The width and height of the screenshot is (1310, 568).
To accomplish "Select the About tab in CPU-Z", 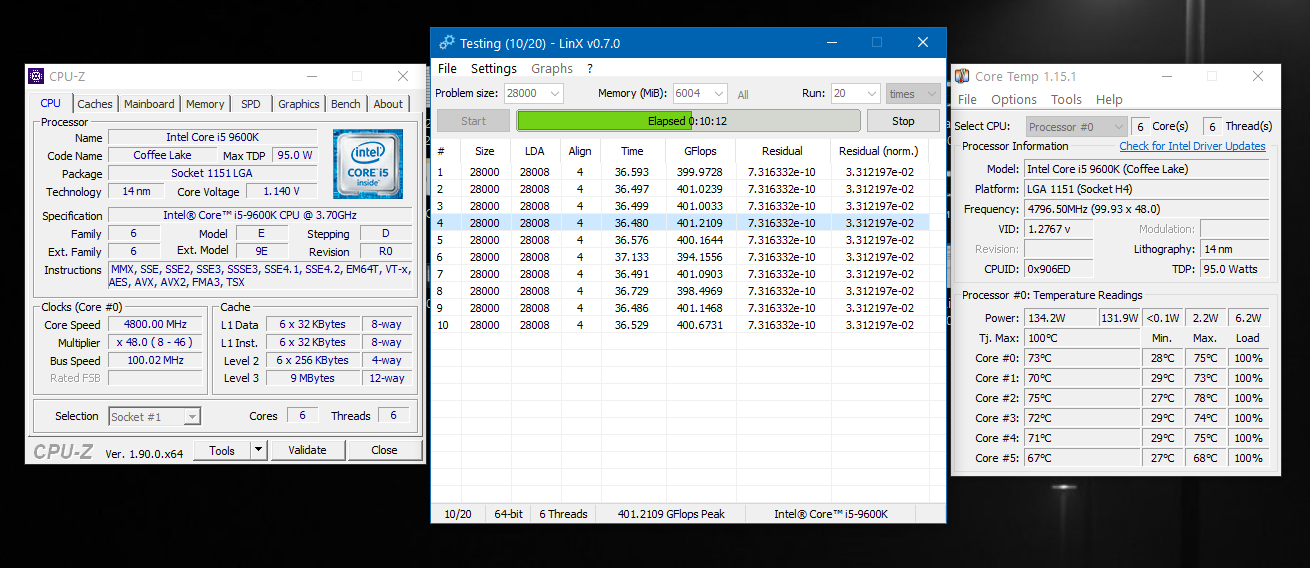I will coord(388,104).
